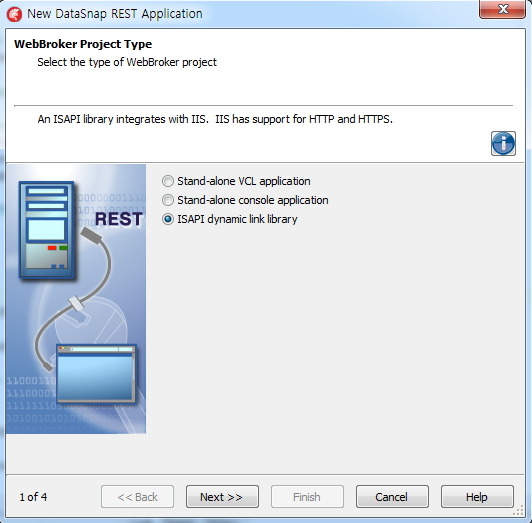Cancel the DataSnap REST wizard

(x=392, y=497)
